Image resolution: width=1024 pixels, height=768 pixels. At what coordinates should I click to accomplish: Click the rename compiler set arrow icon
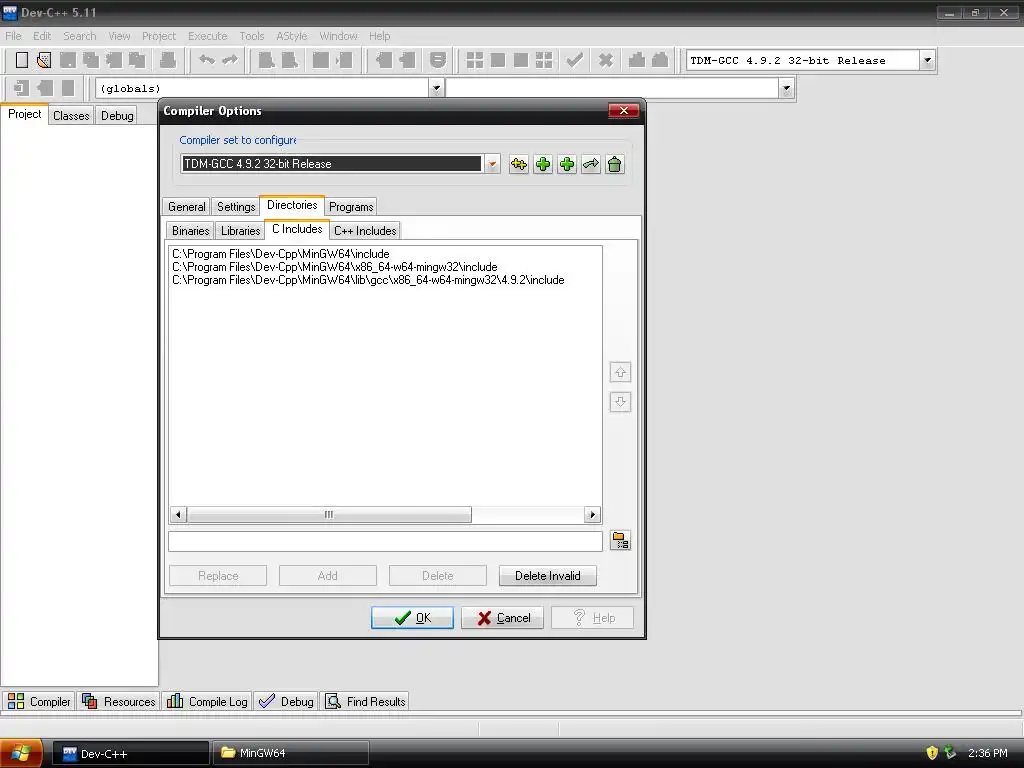click(x=590, y=164)
